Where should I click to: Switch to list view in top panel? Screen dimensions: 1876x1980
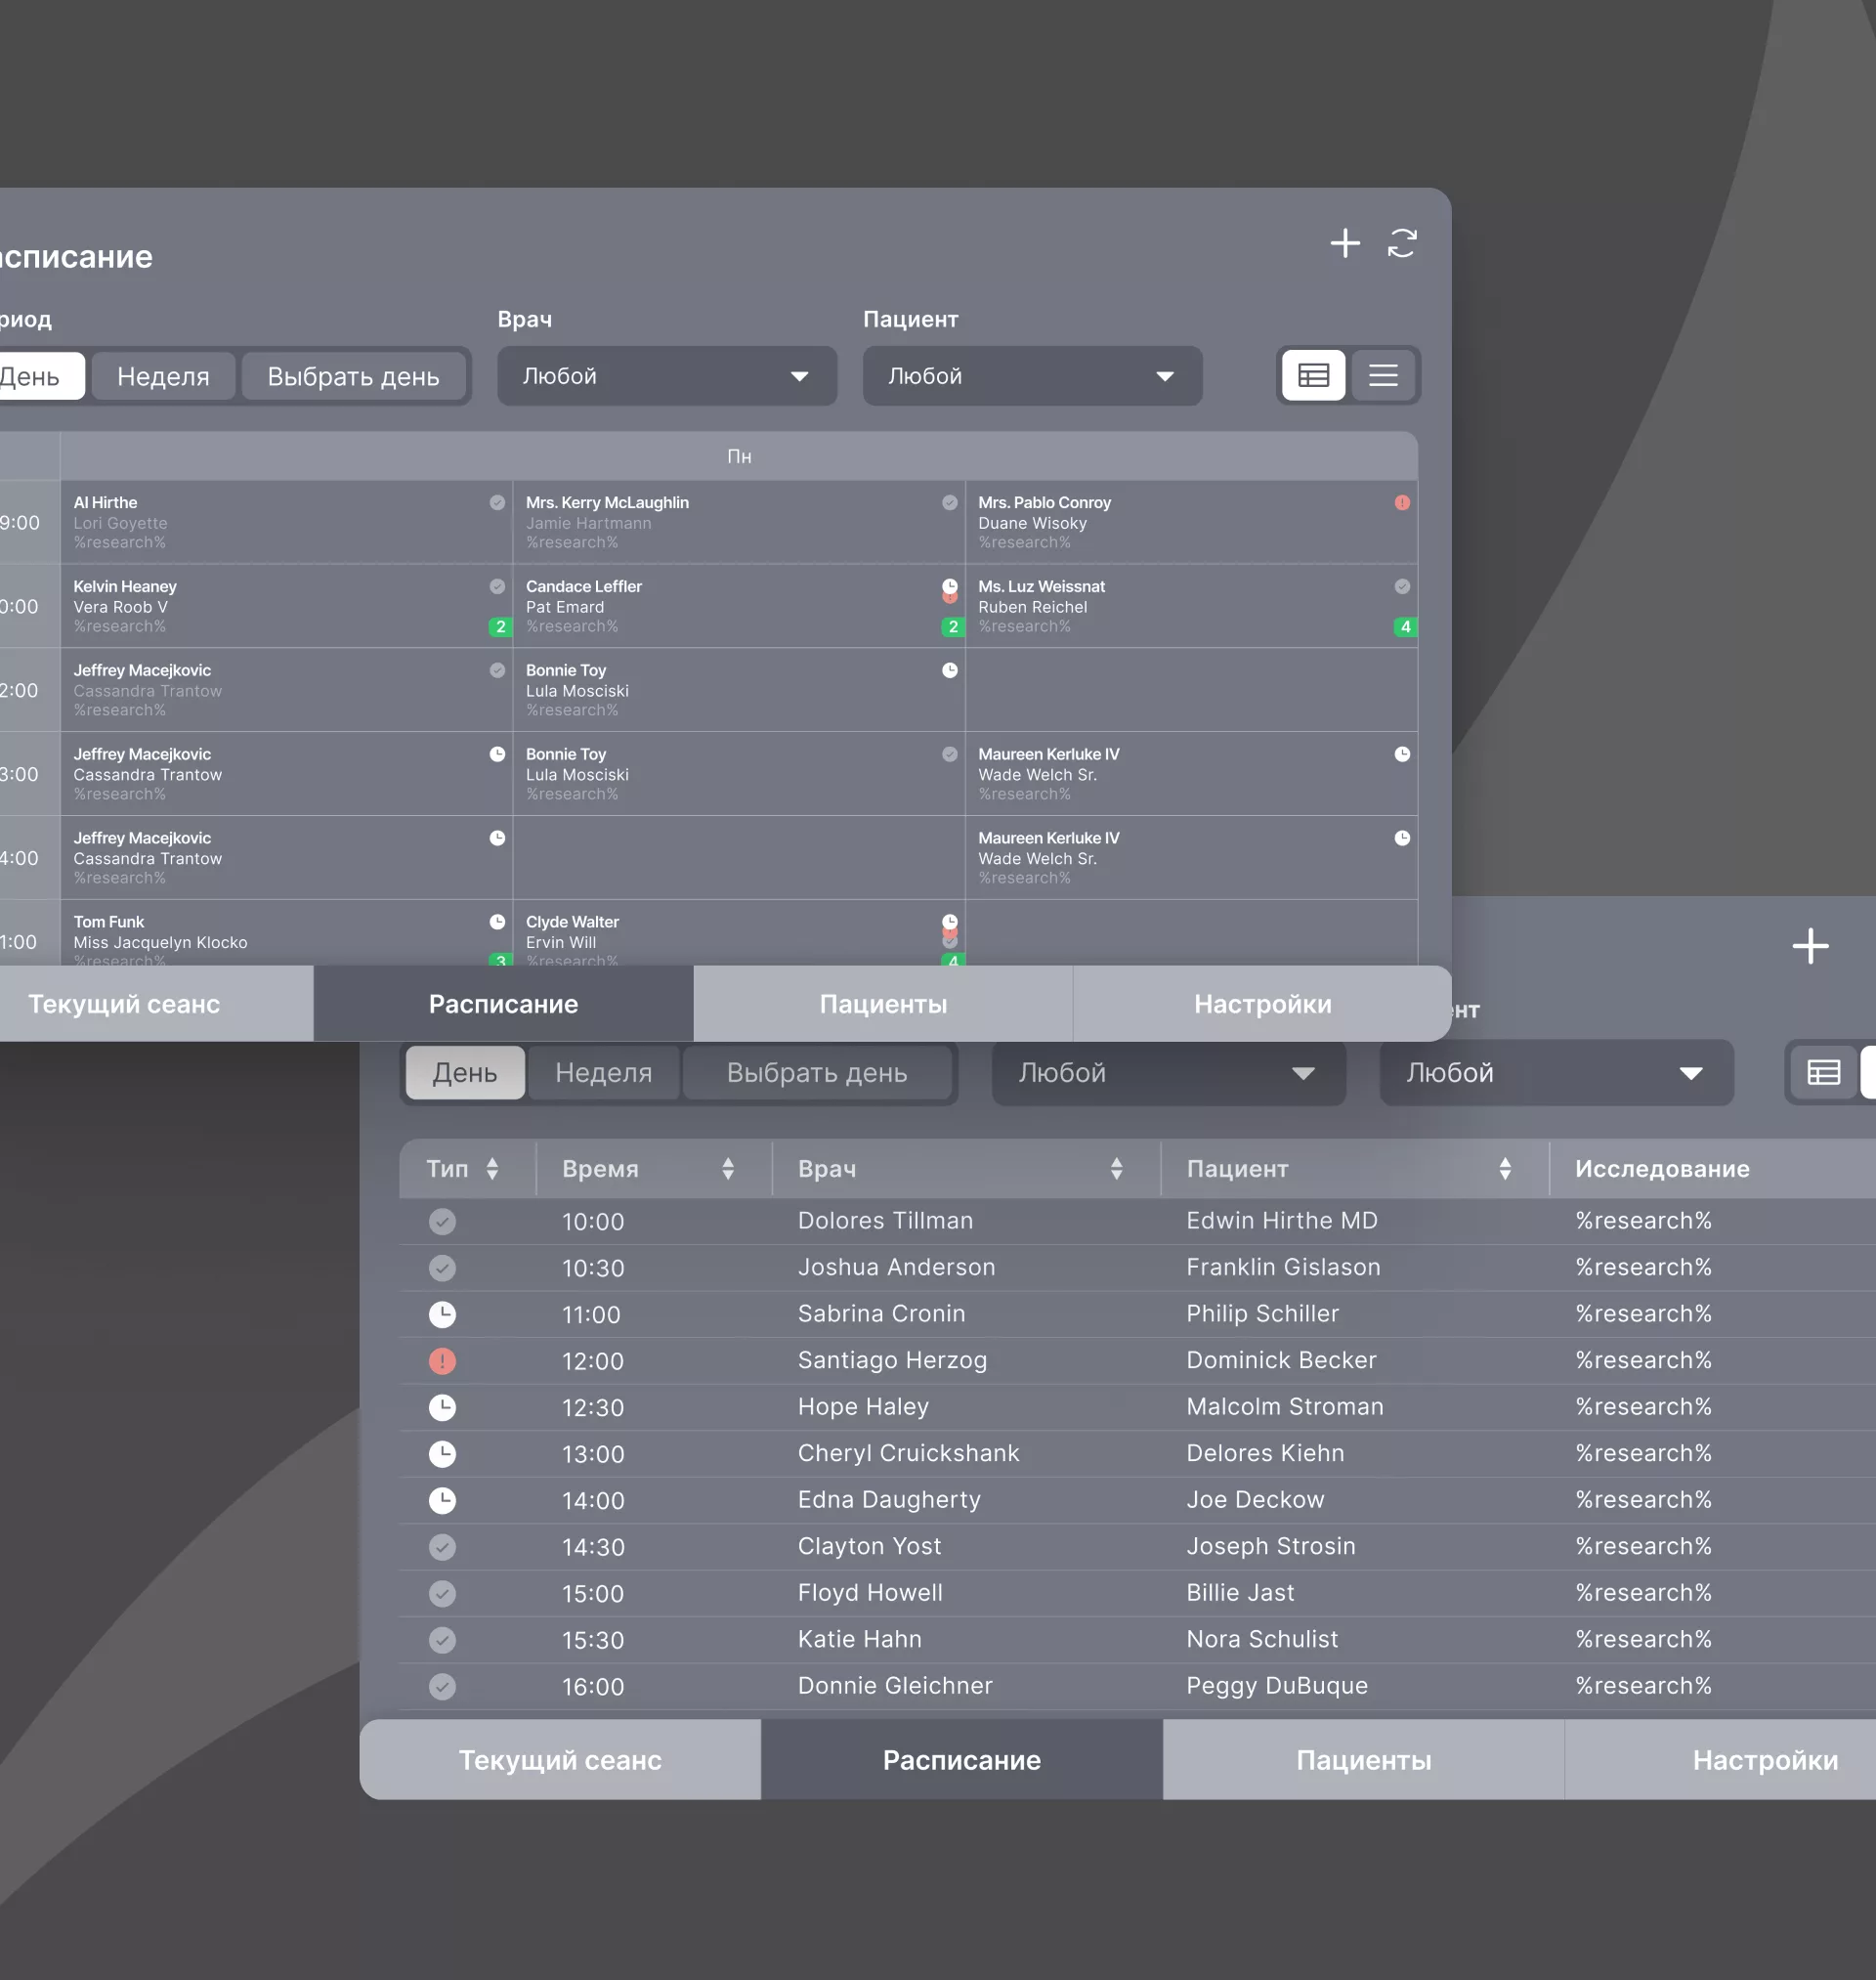[1383, 376]
